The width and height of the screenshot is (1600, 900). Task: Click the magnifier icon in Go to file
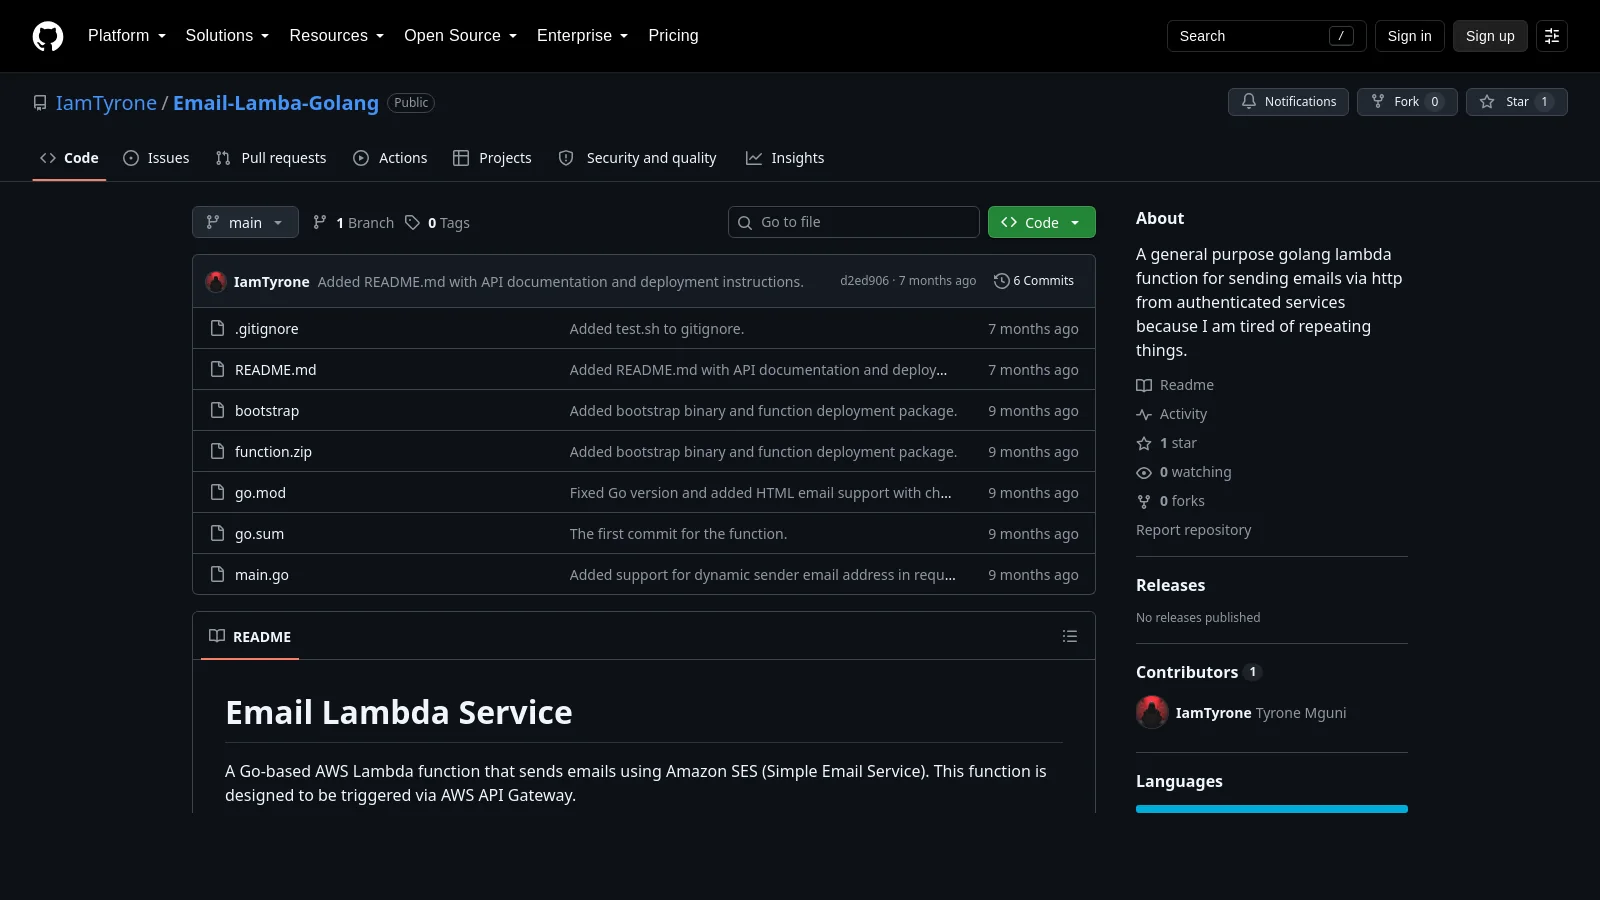pyautogui.click(x=745, y=222)
